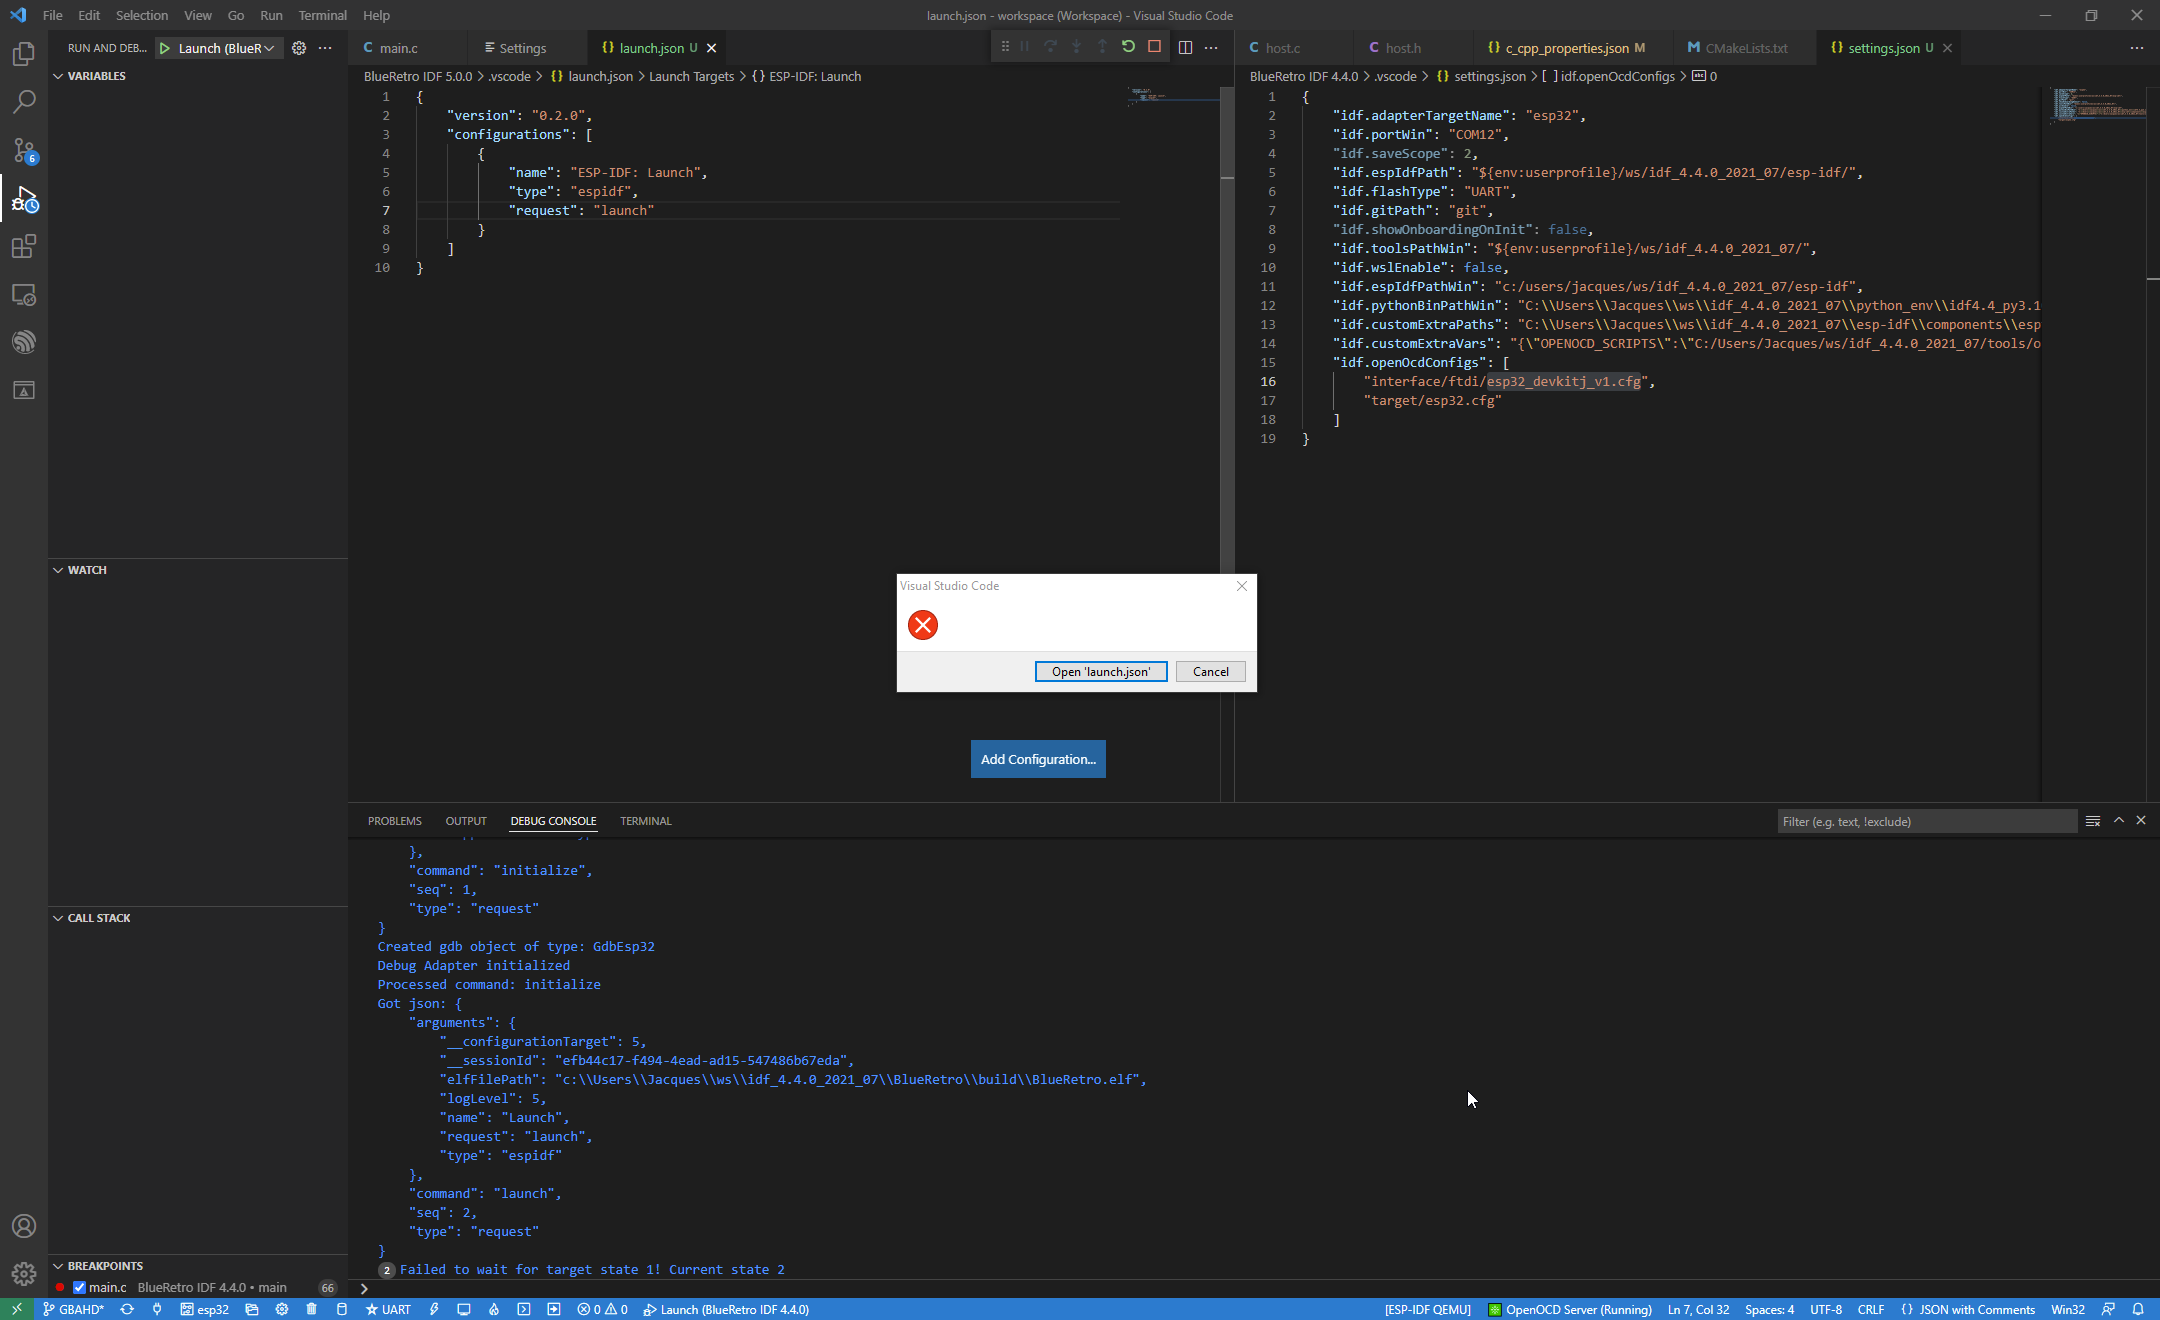Open the Espressif IDF sidebar view
Screen dimensions: 2160x1320
24,341
